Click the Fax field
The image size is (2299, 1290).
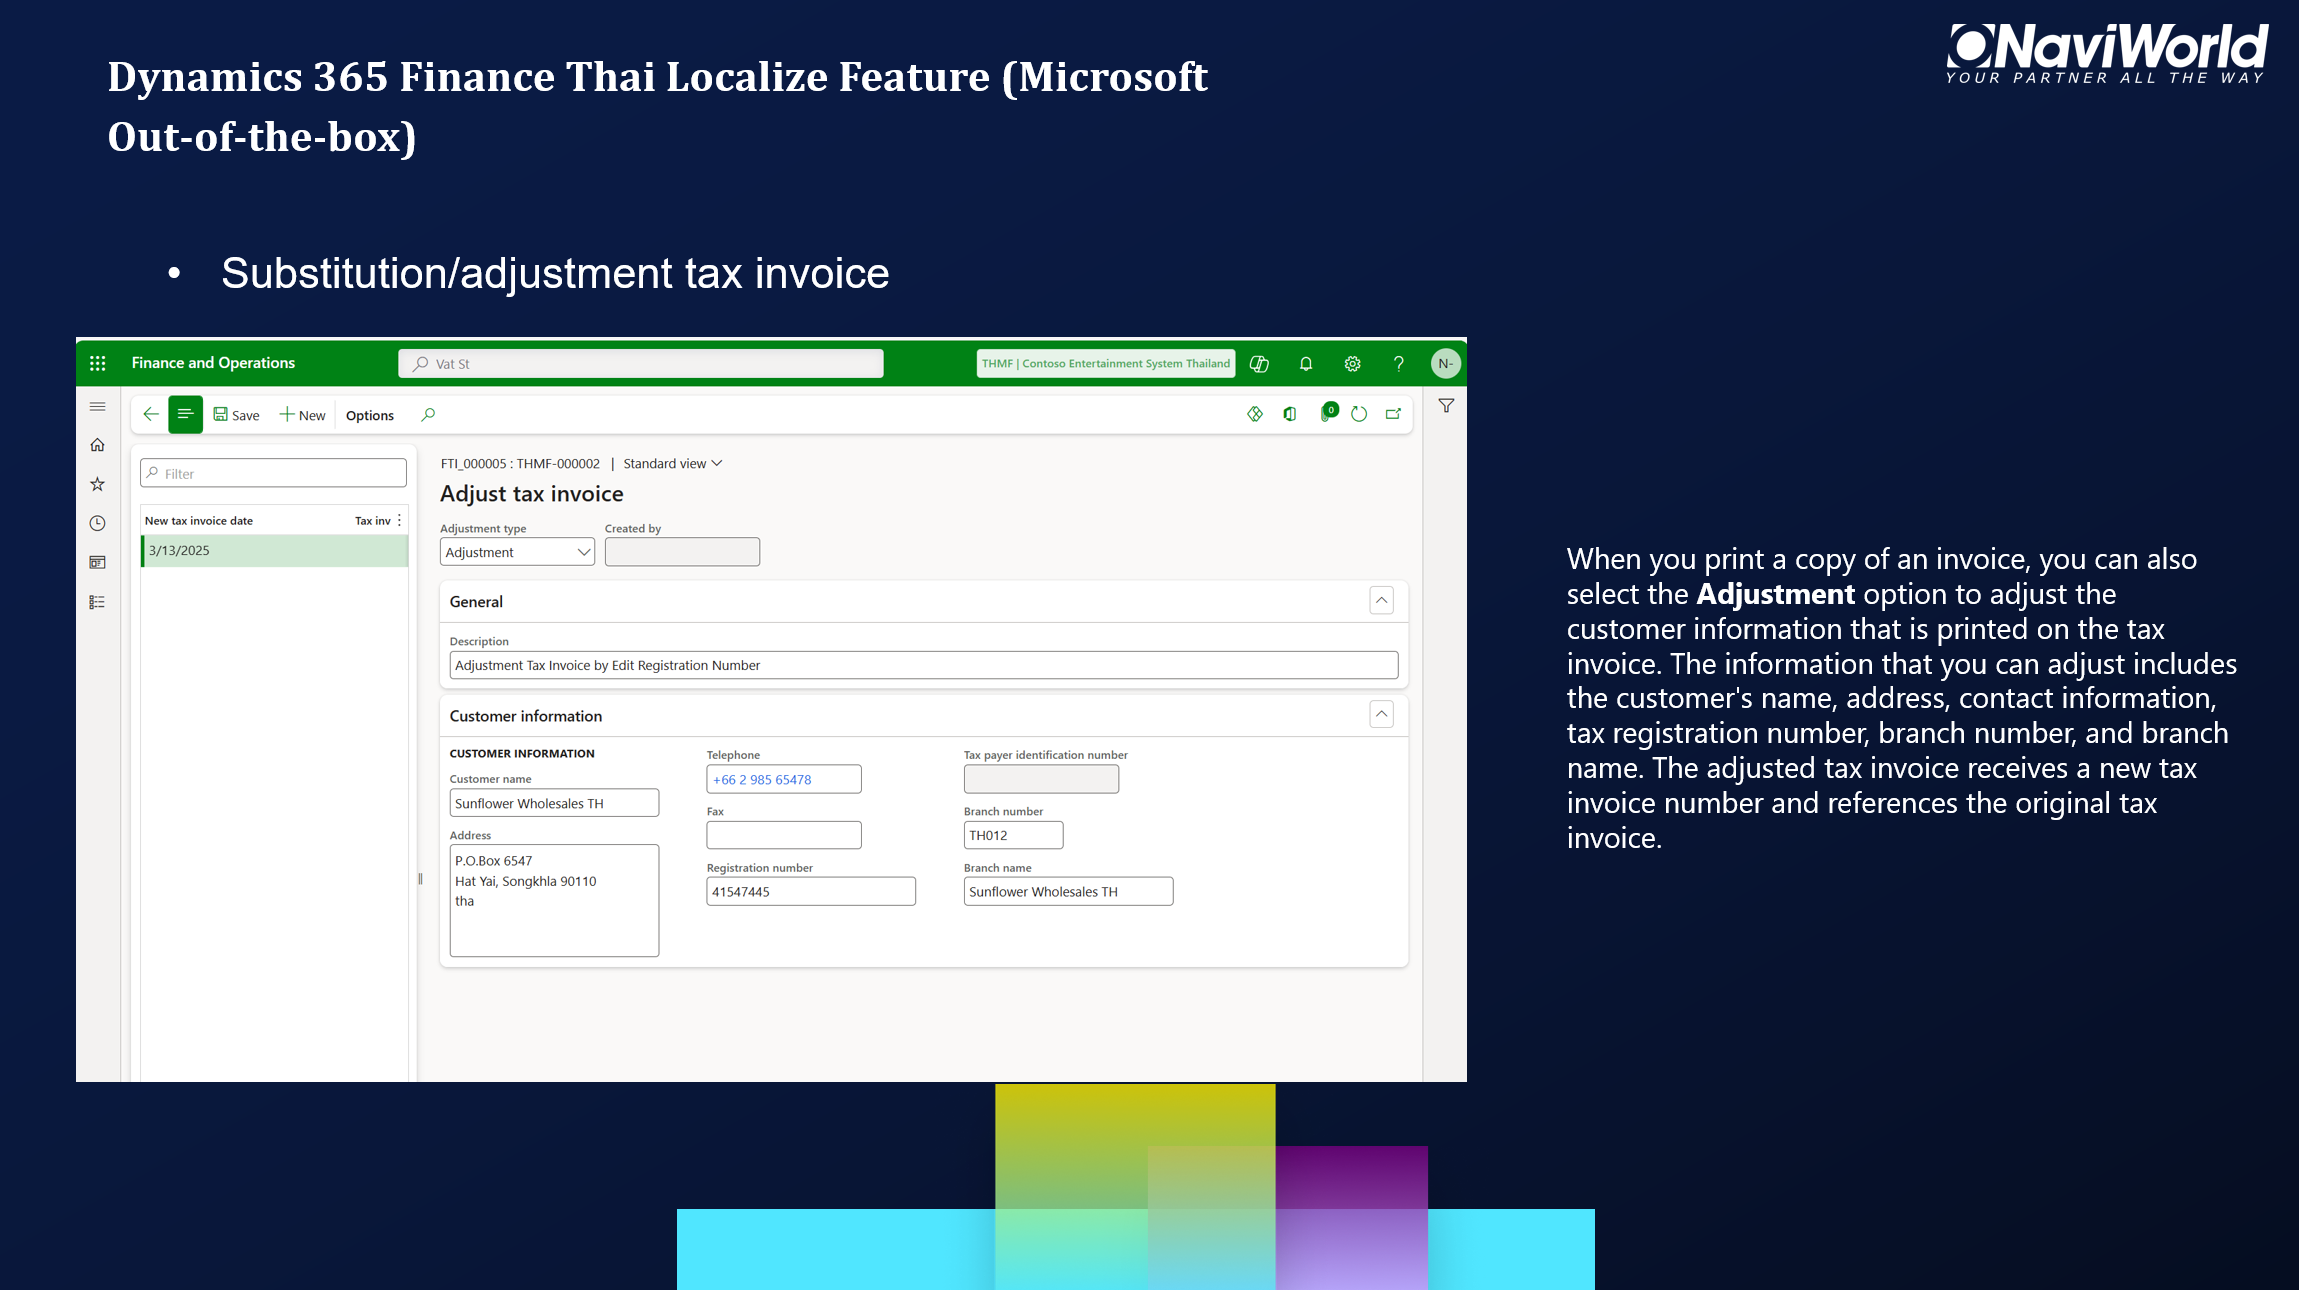click(784, 835)
